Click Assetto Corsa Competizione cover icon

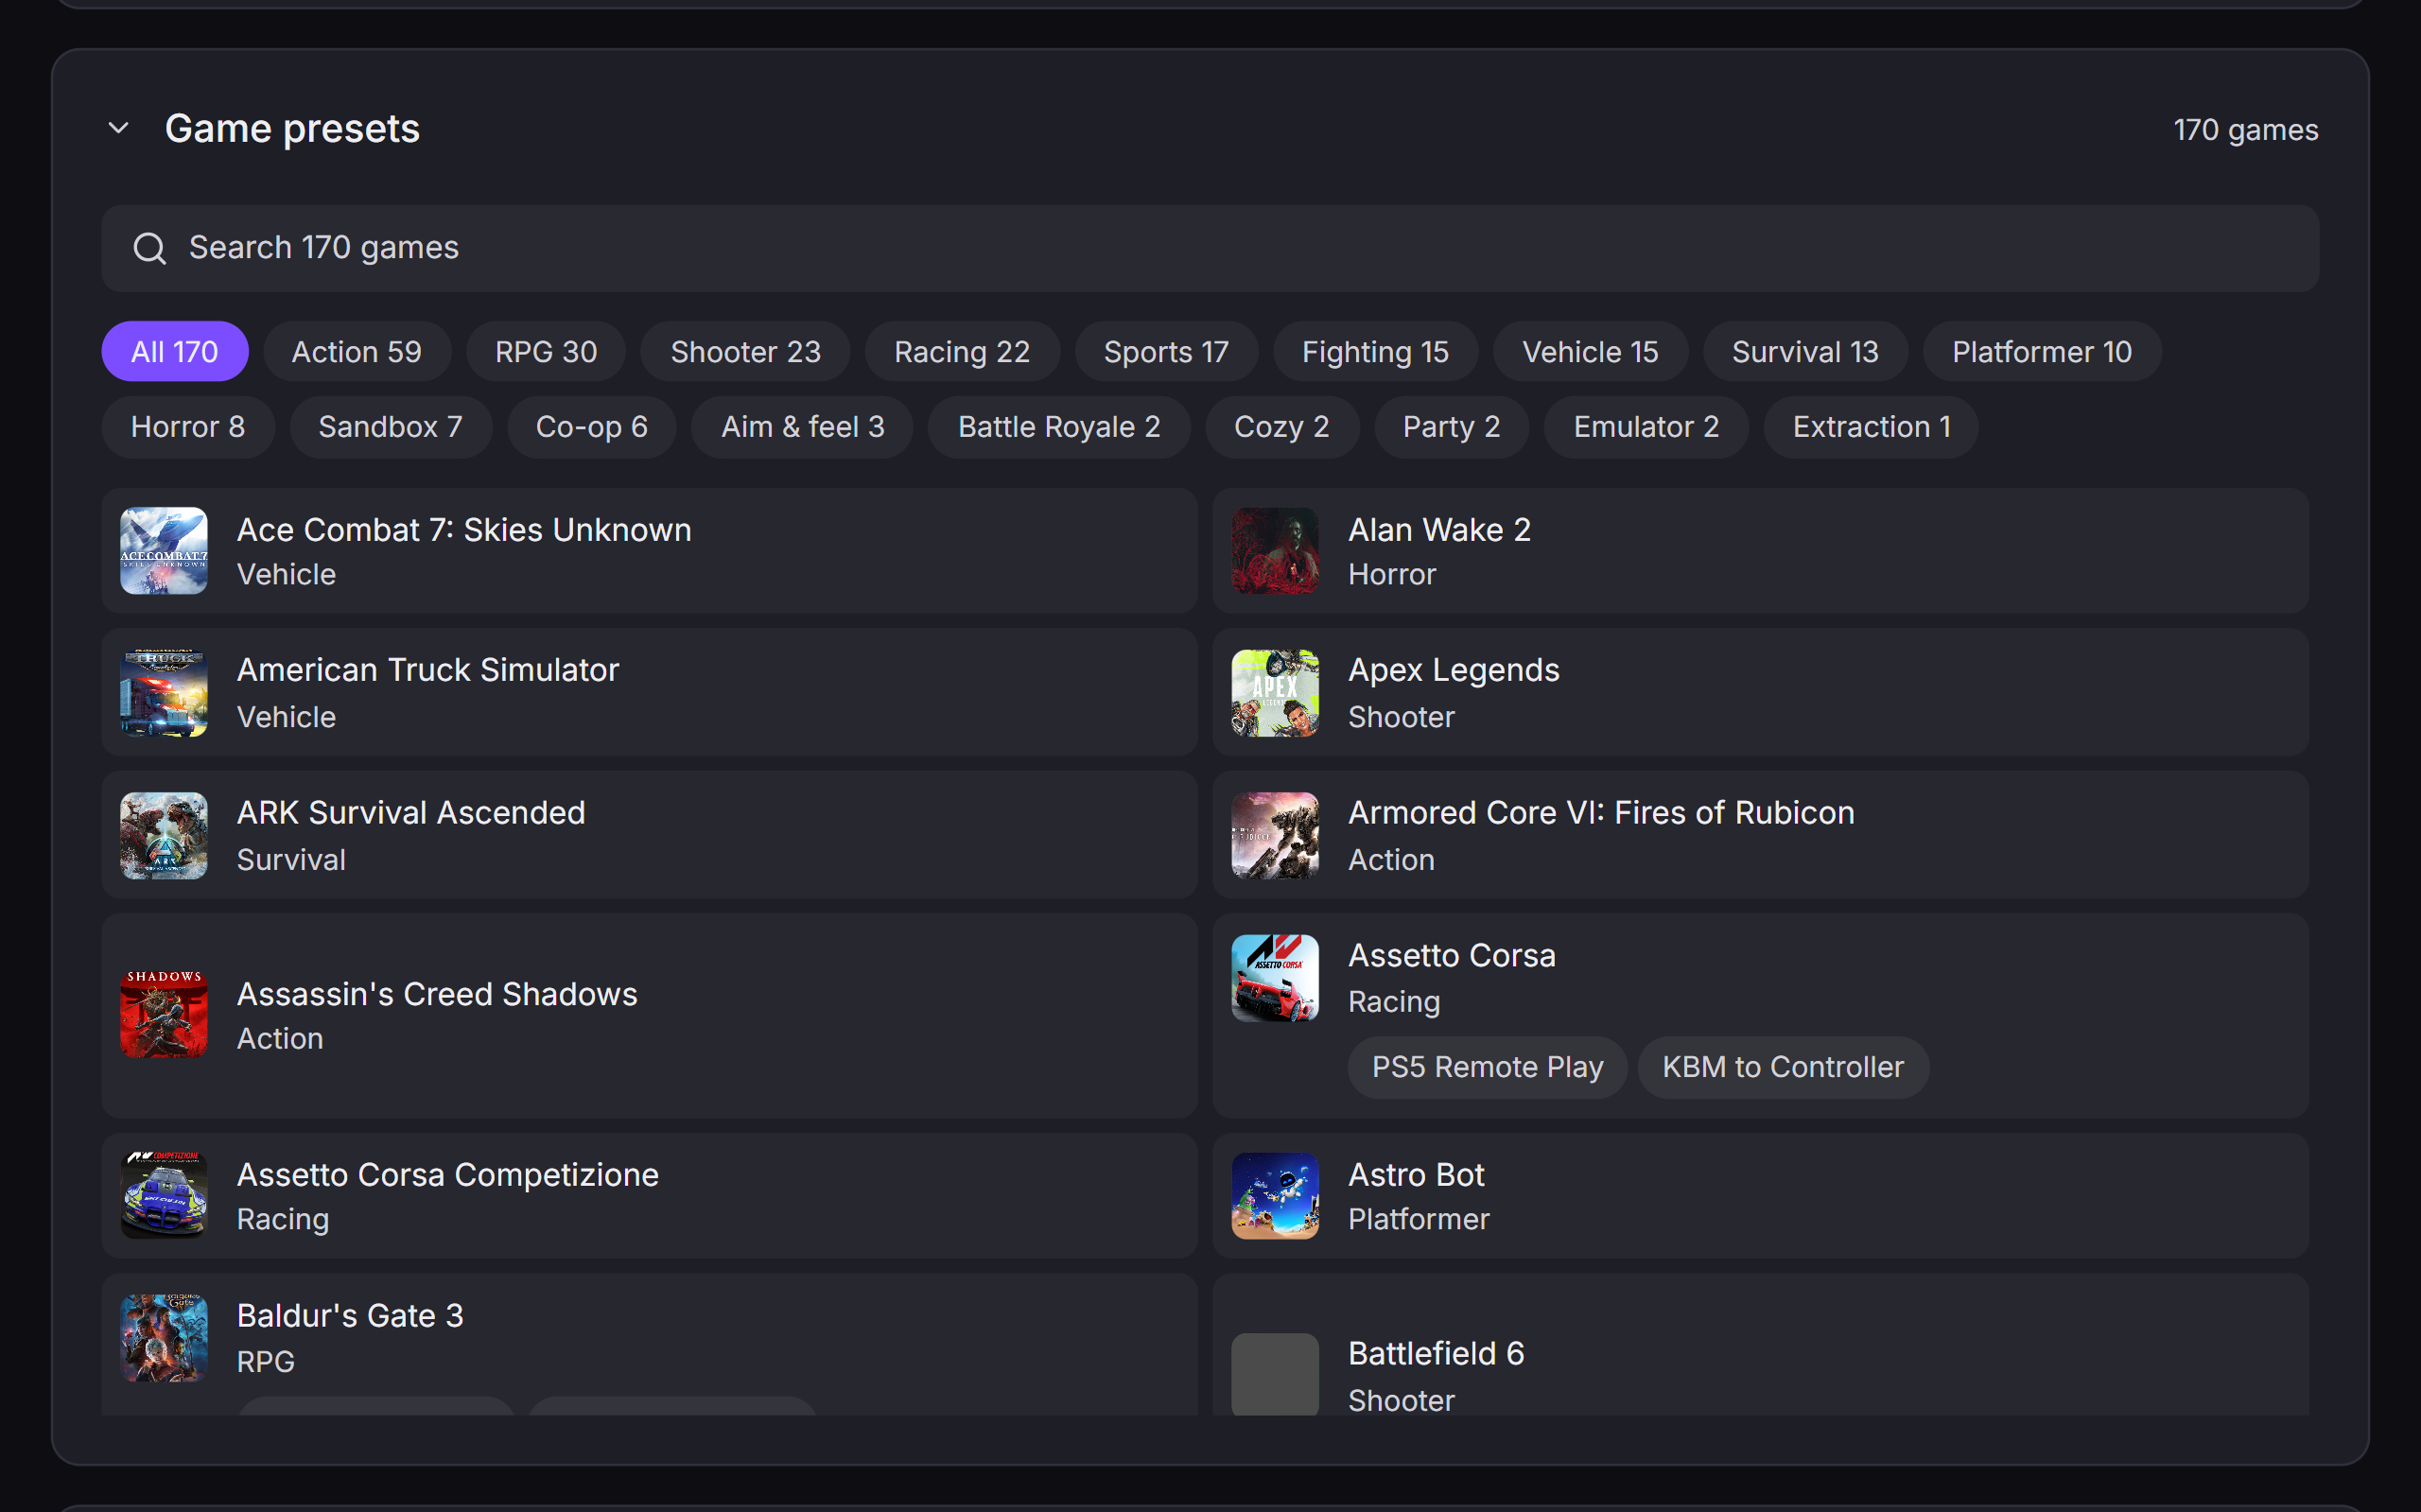pos(164,1196)
